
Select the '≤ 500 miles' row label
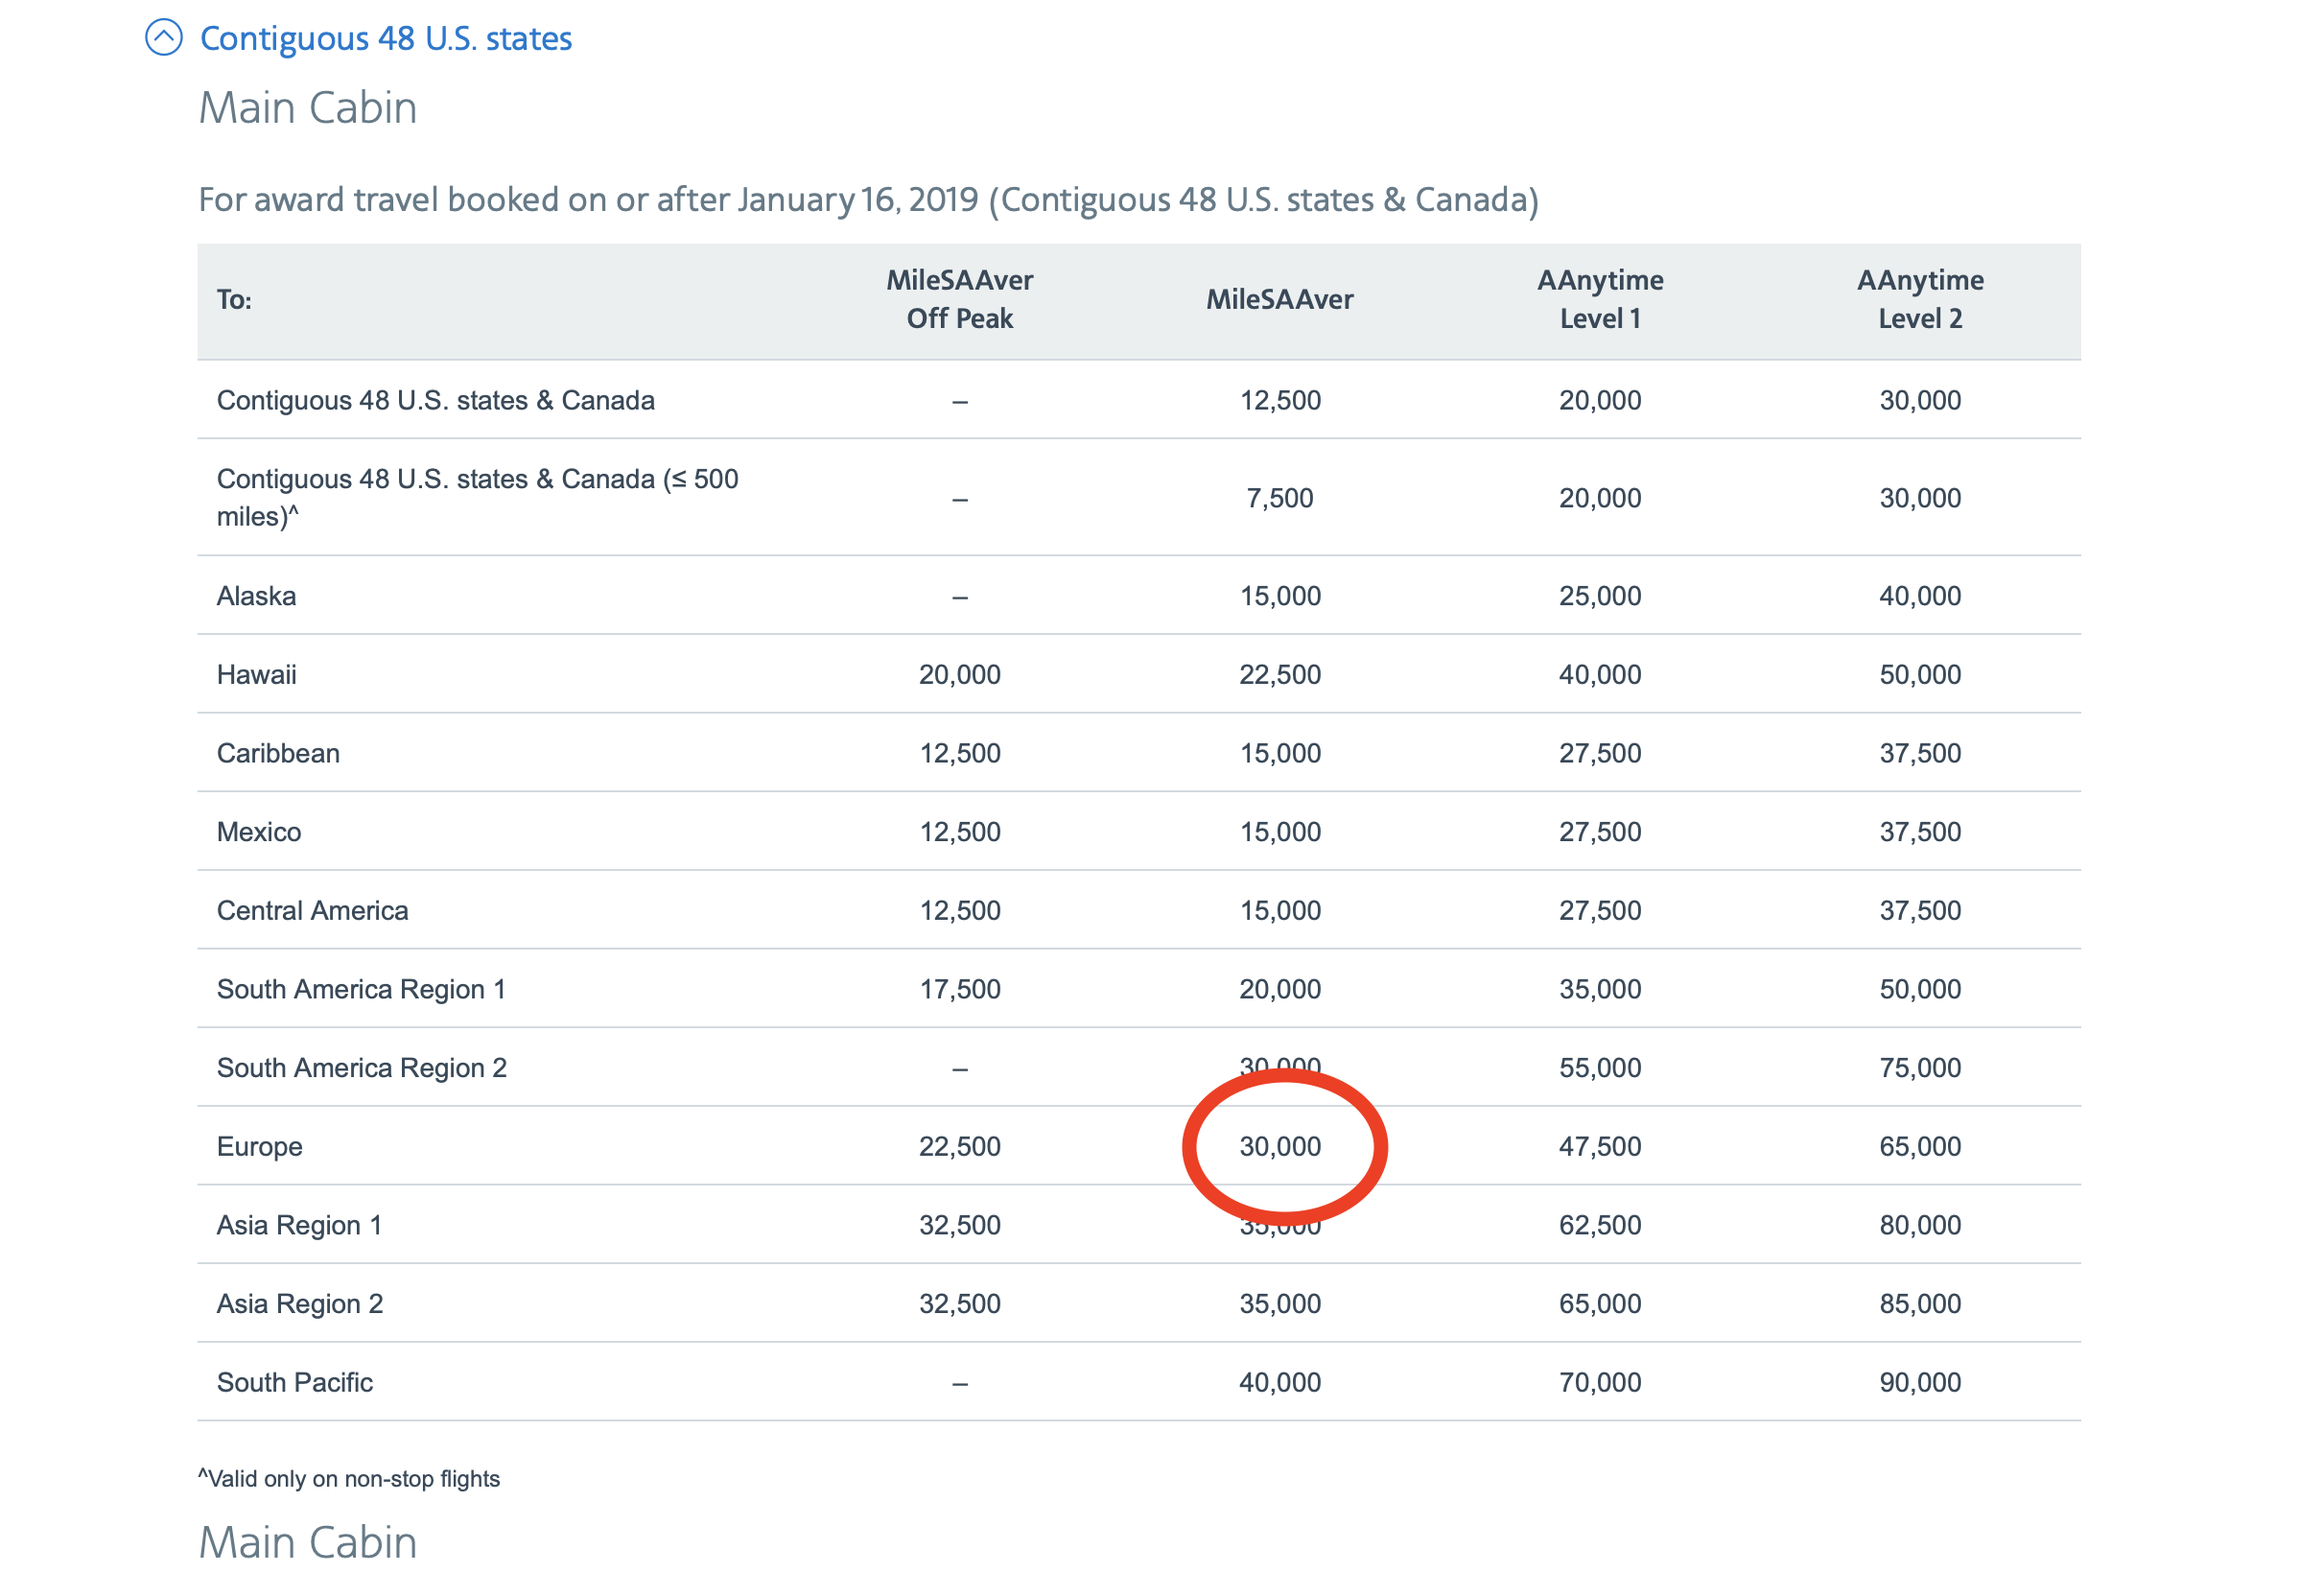(478, 497)
